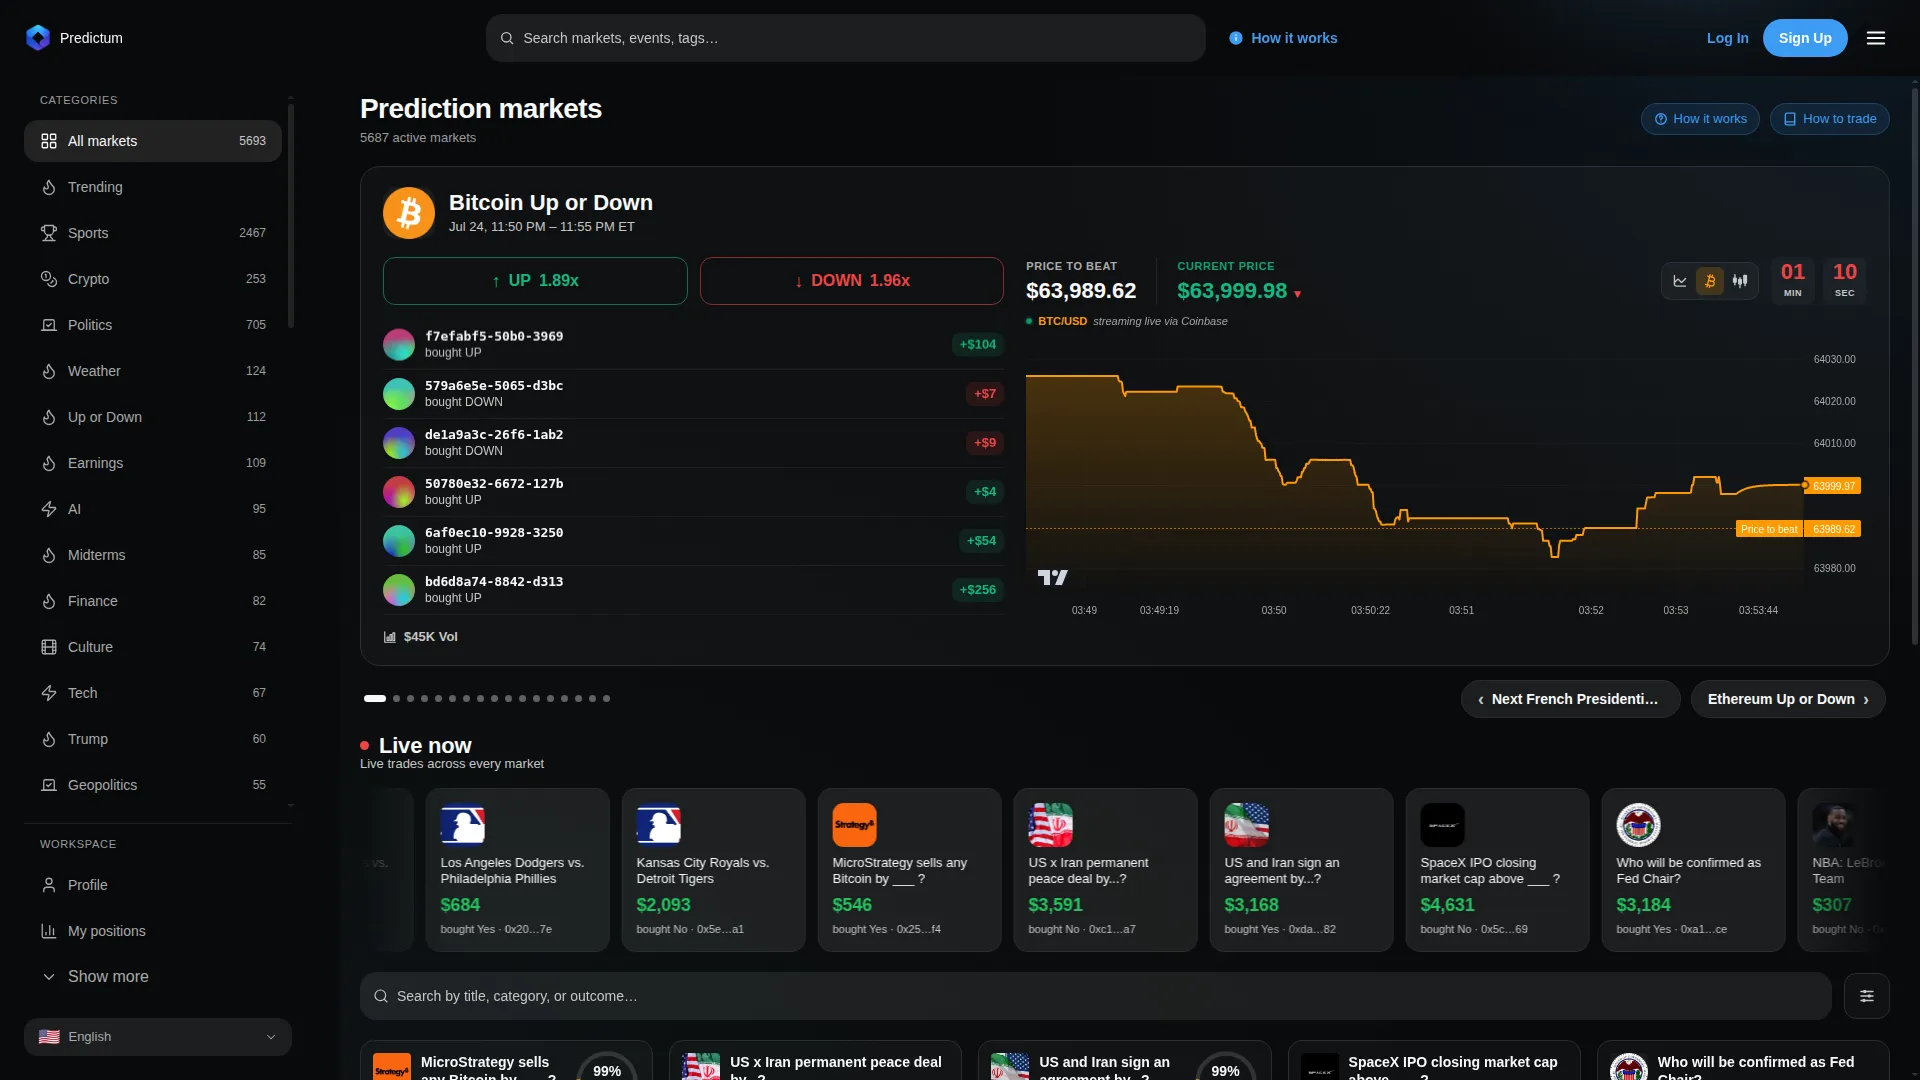
Task: Open the Trending category
Action: [x=153, y=187]
